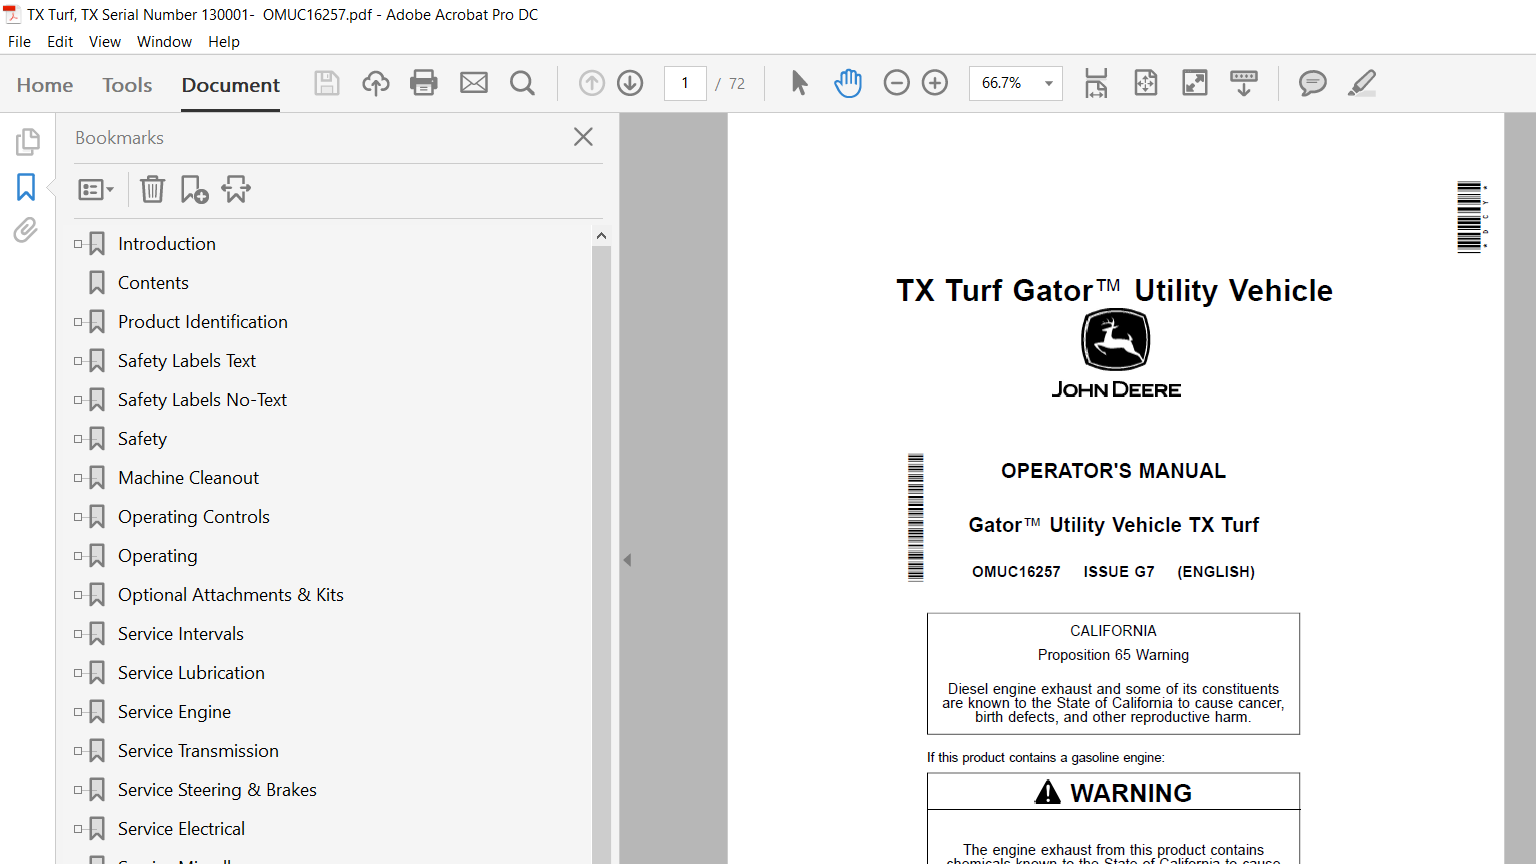Open the Find text magnifier icon
Viewport: 1536px width, 864px height.
[x=522, y=83]
